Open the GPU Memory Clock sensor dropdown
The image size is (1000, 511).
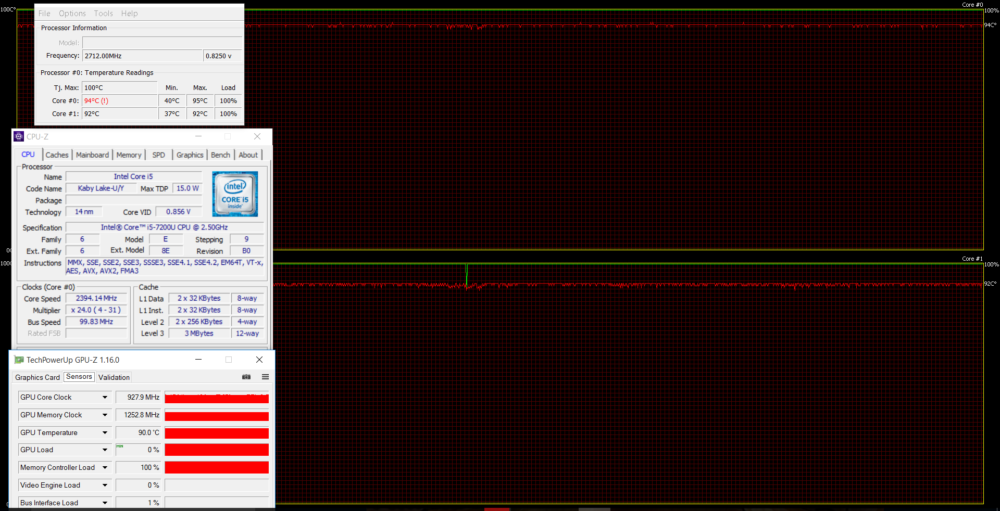click(105, 415)
